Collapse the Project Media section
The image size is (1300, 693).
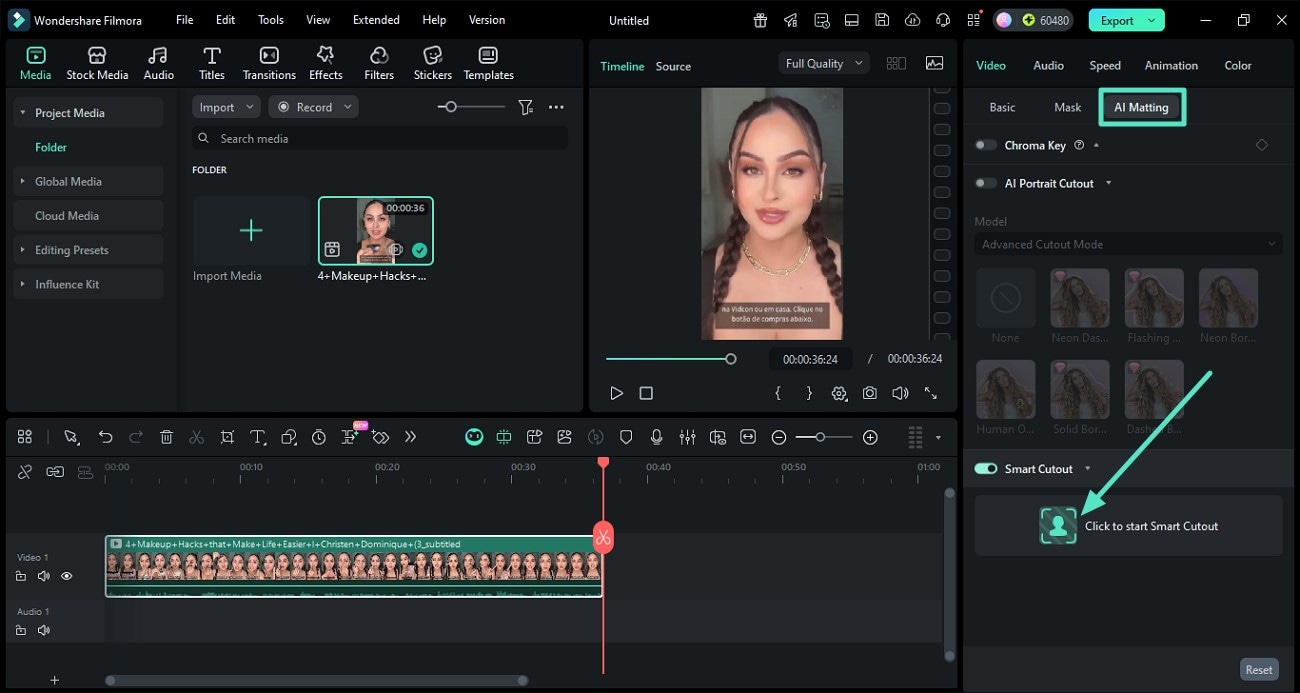coord(23,112)
